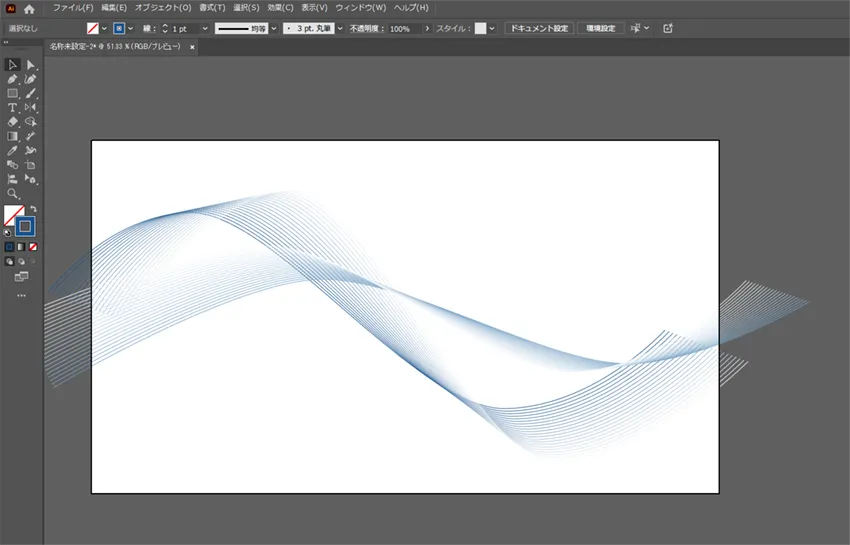The image size is (850, 545).
Task: Swap fill and stroke colors
Action: (33, 208)
